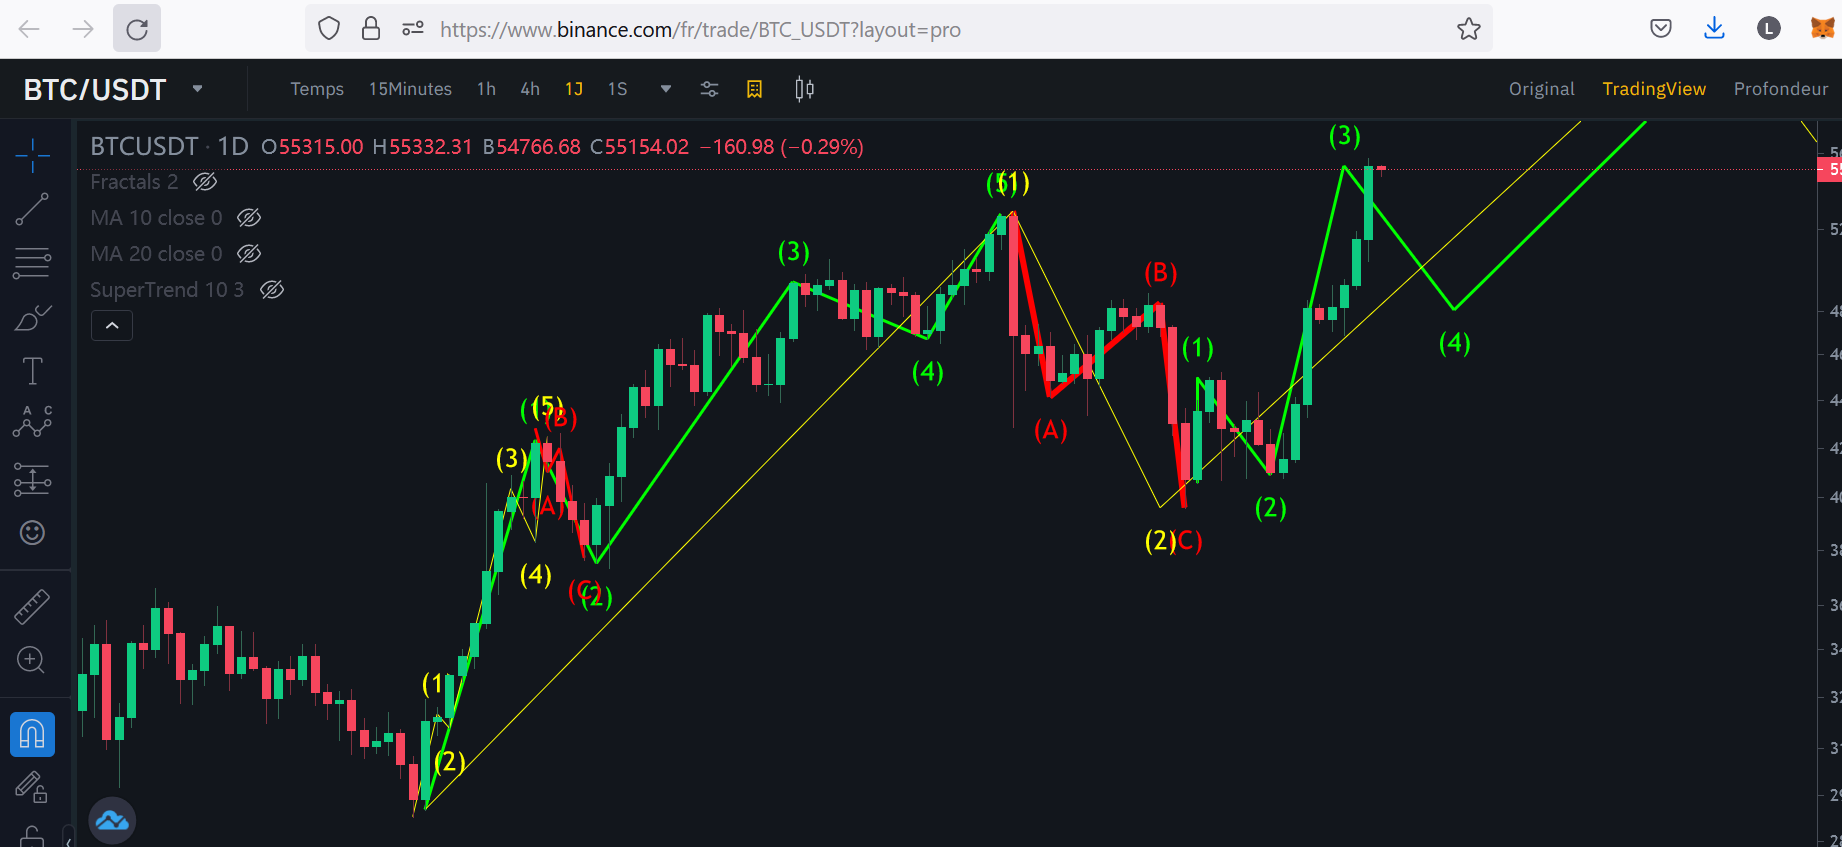
Task: Open the candlestick chart type selector
Action: tap(804, 89)
